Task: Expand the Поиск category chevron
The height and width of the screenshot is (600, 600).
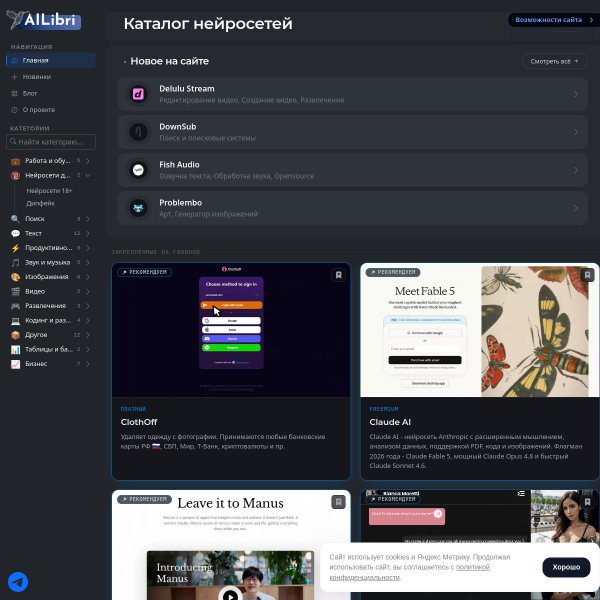Action: point(88,219)
